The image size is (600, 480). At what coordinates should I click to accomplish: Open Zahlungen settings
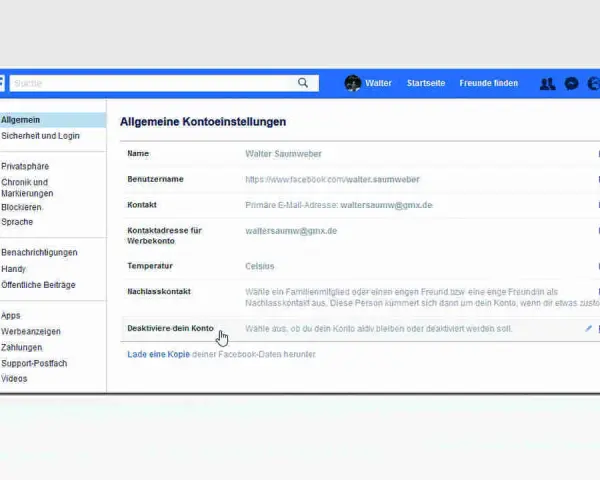click(21, 347)
